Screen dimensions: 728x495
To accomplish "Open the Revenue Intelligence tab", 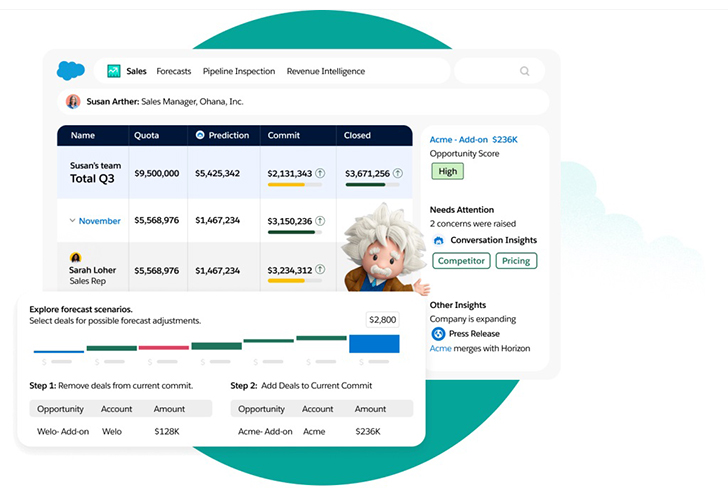I will (x=325, y=71).
